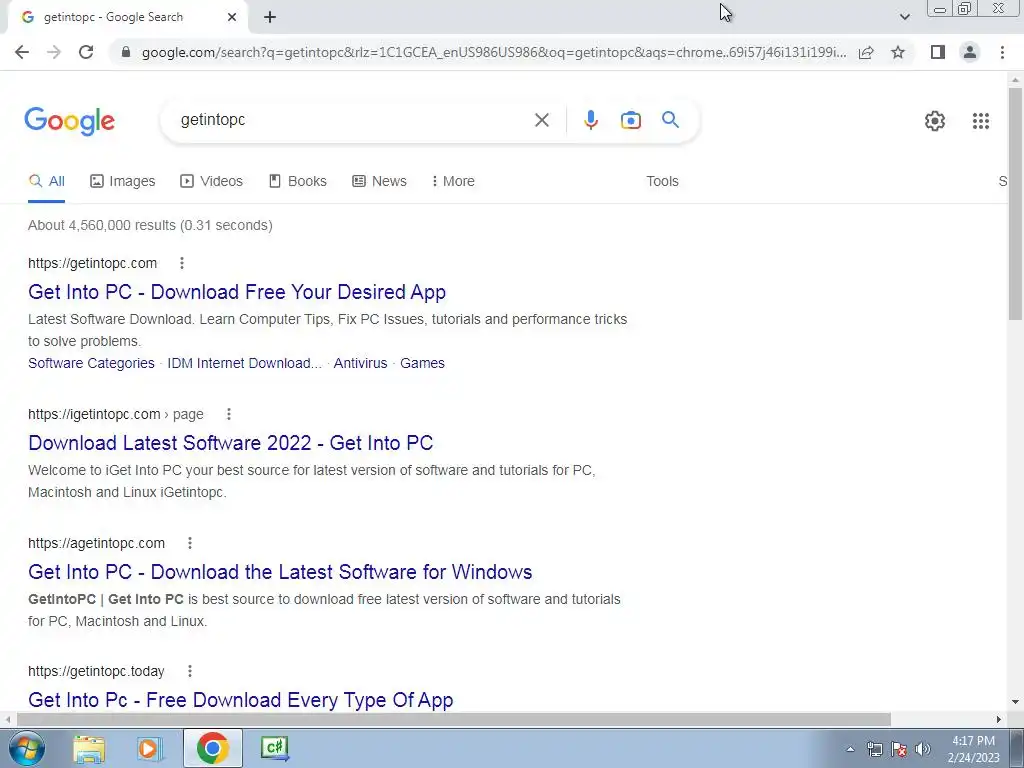View site info via the lock icon
The height and width of the screenshot is (768, 1024).
tap(126, 52)
